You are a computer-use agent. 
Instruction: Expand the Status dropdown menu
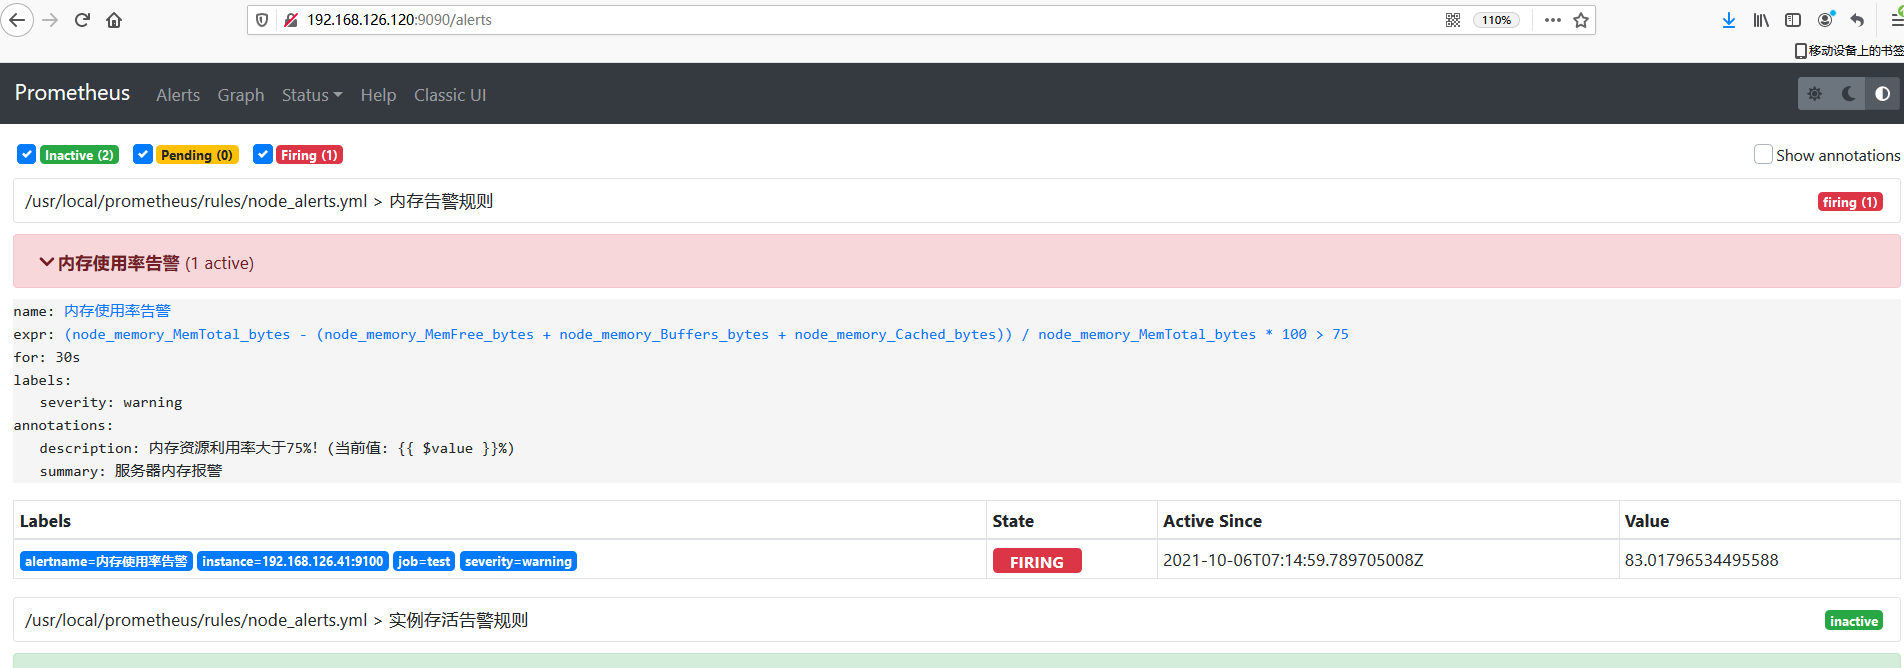click(x=312, y=95)
